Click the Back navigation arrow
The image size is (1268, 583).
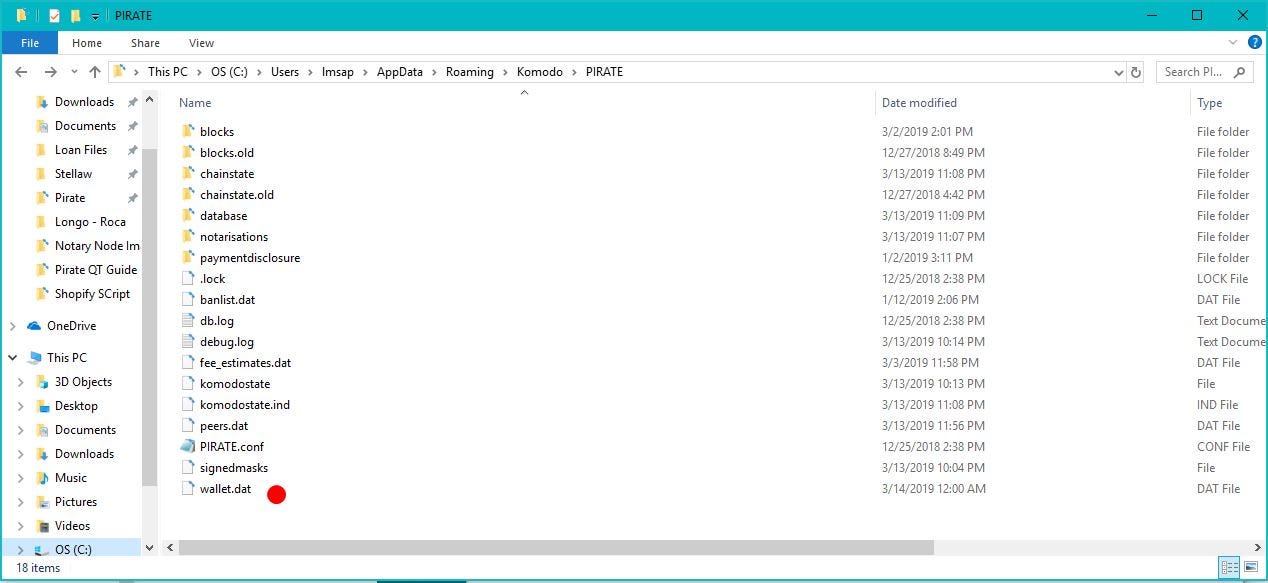[21, 72]
